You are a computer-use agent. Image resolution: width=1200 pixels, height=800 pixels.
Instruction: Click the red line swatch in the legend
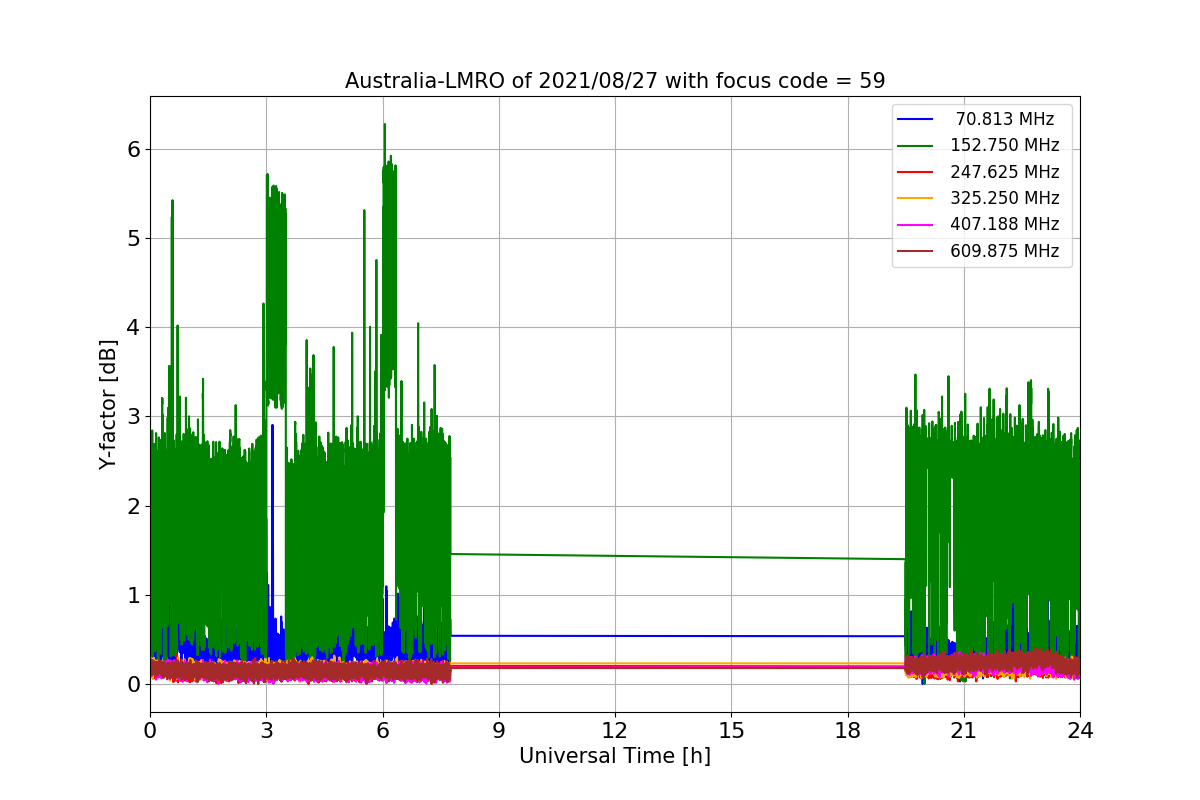915,172
